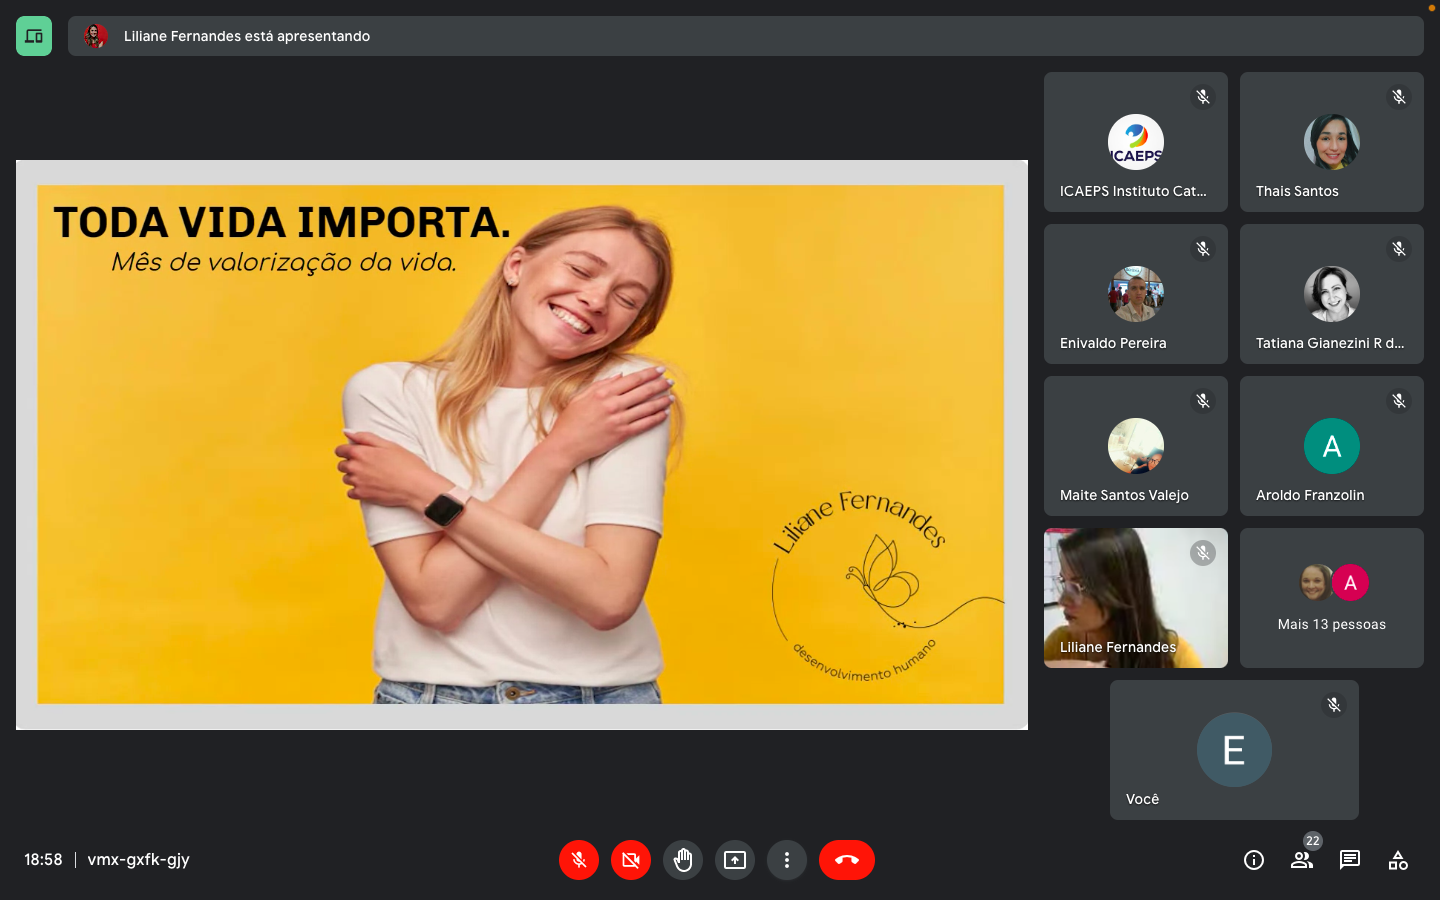1440x900 pixels.
Task: Leave the call with red hang-up button
Action: click(847, 860)
